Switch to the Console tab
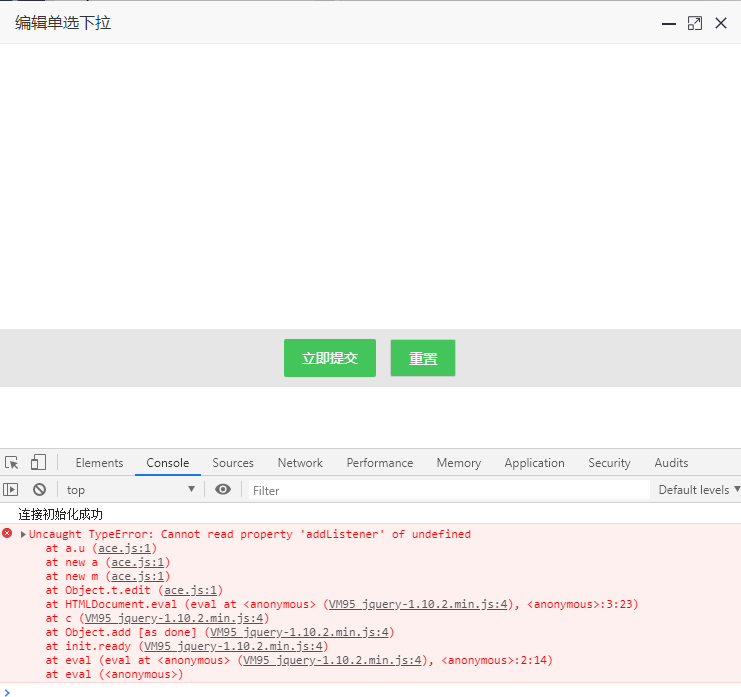The width and height of the screenshot is (741, 697). tap(168, 463)
